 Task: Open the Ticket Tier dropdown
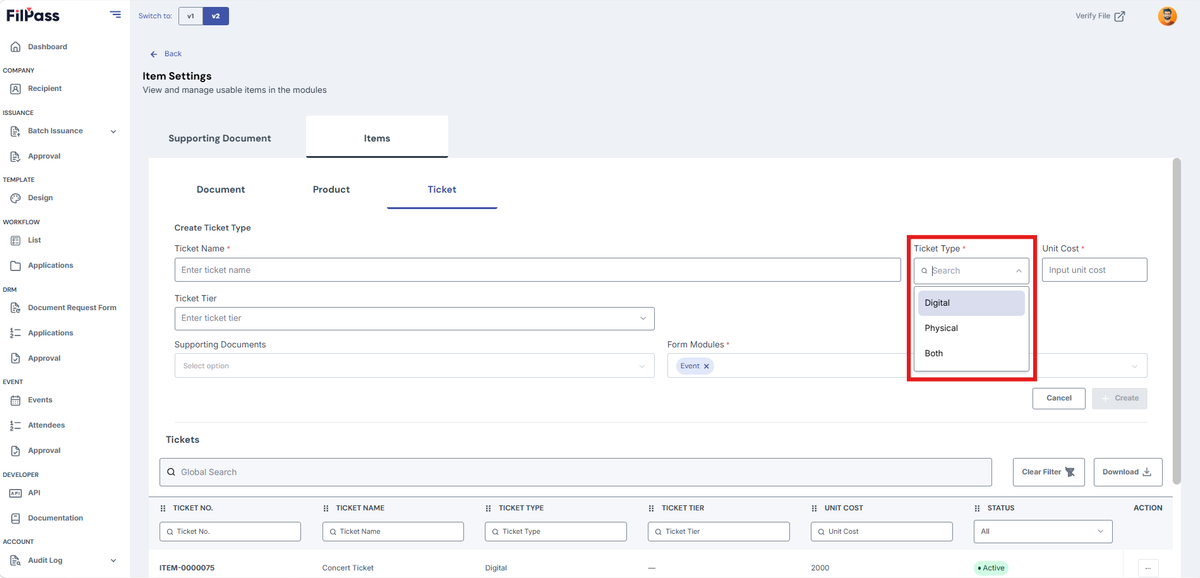coord(415,318)
